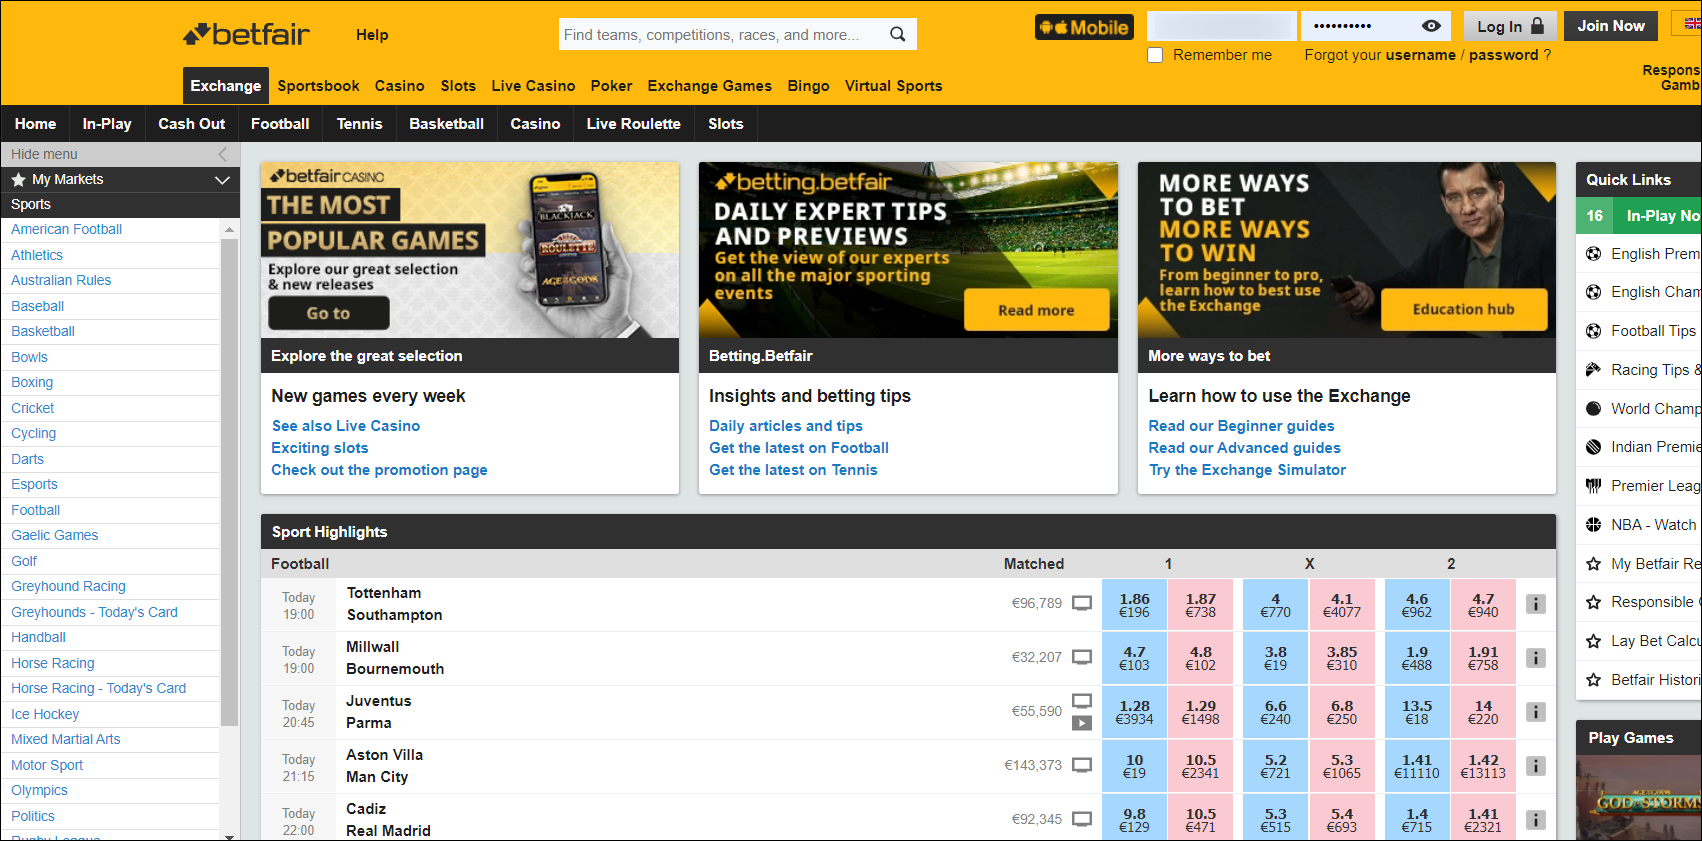Viewport: 1702px width, 841px height.
Task: Switch to Sportsbook tab
Action: pyautogui.click(x=318, y=86)
